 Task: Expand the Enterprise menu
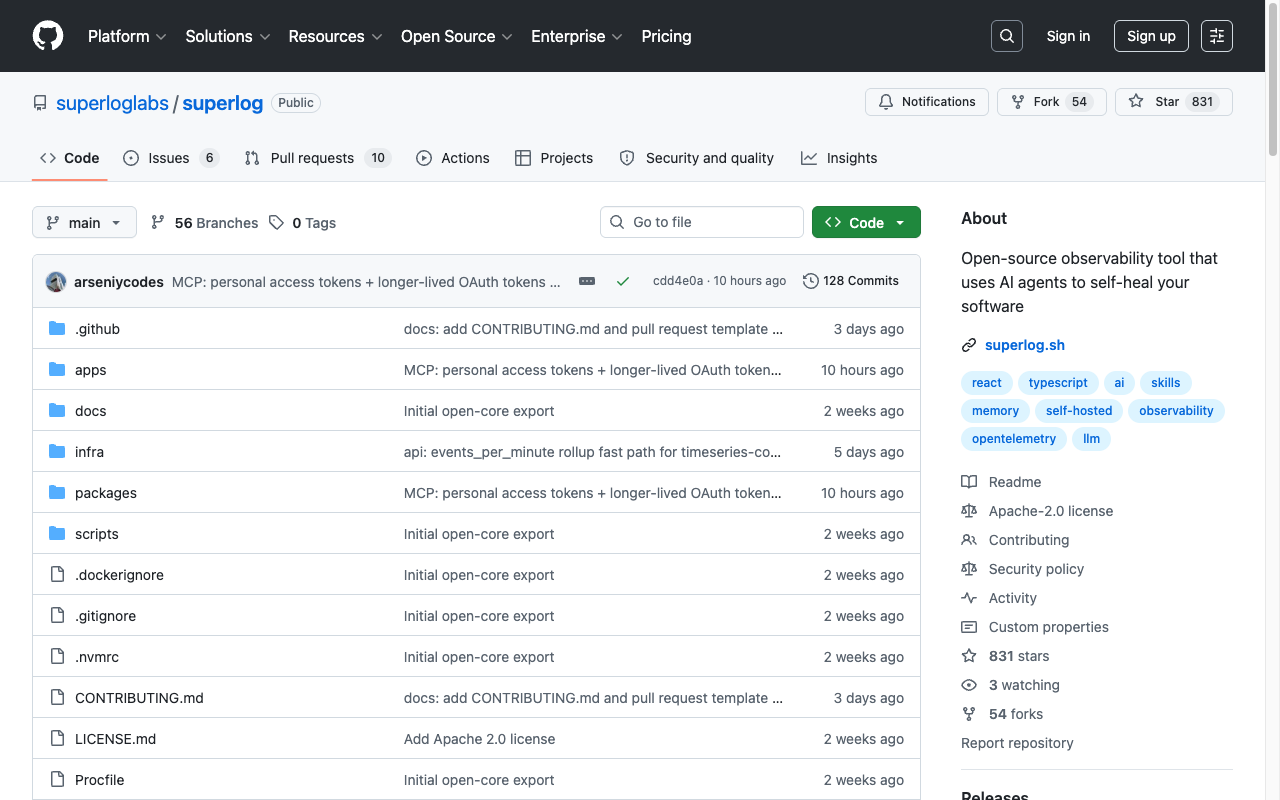click(x=577, y=36)
